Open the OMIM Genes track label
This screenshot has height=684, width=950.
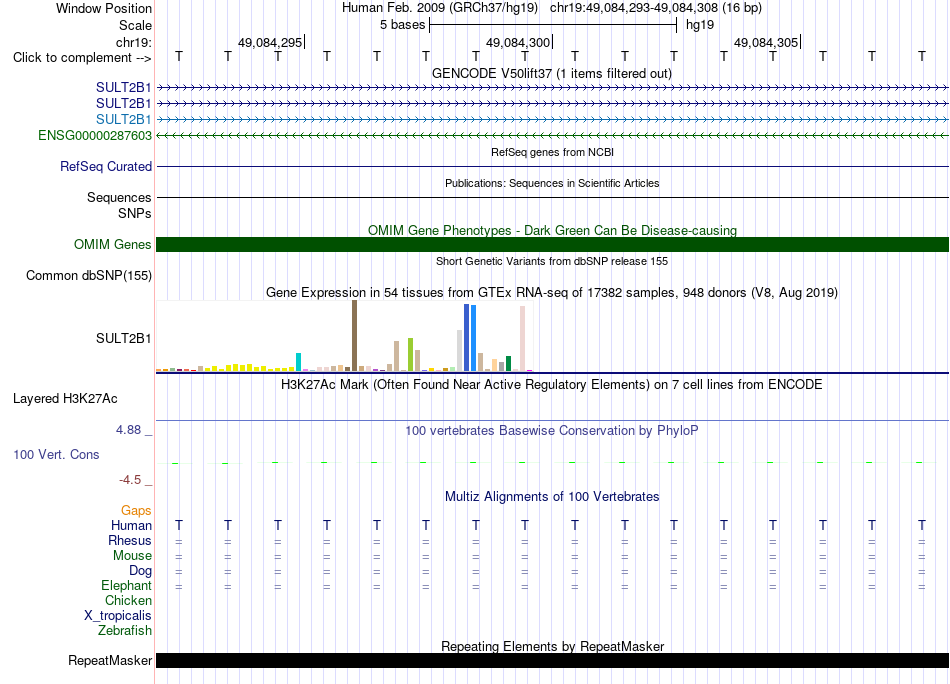(x=113, y=244)
